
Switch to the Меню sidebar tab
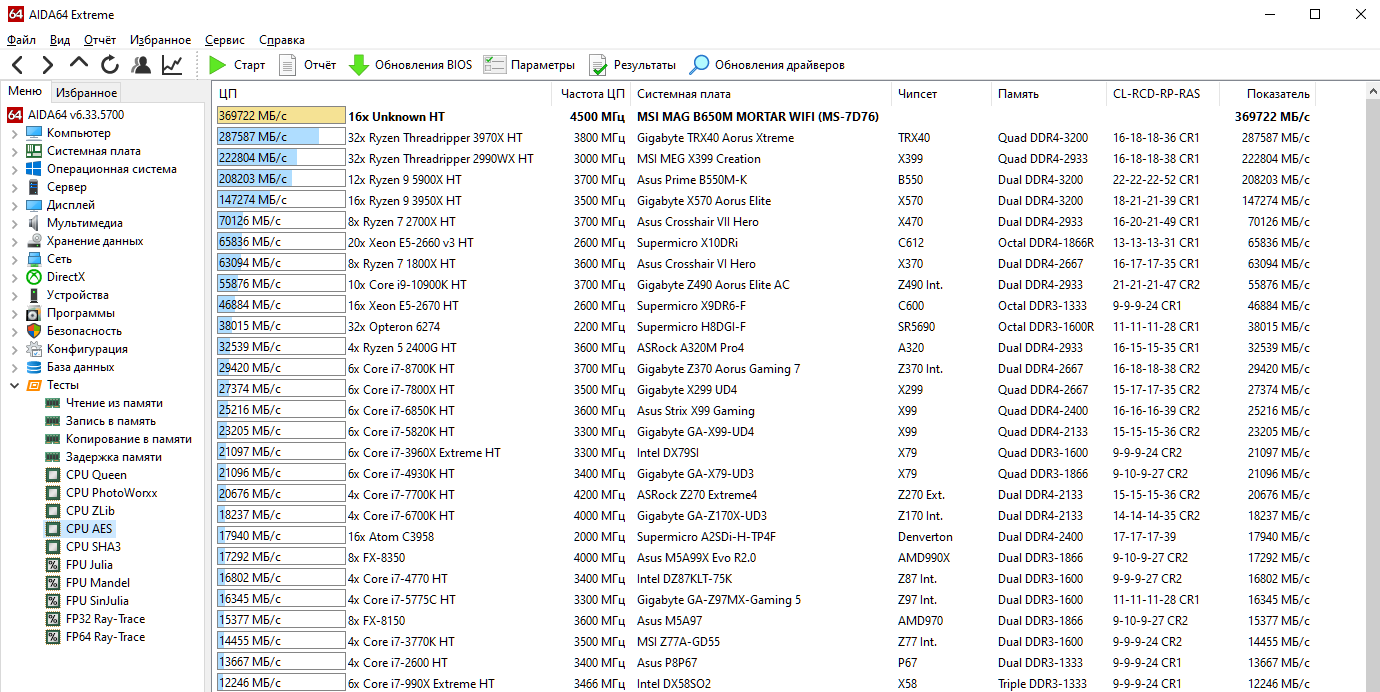tap(25, 92)
